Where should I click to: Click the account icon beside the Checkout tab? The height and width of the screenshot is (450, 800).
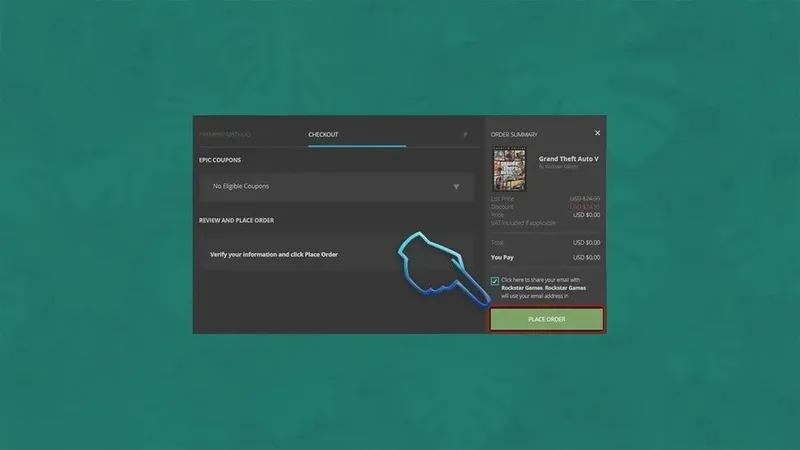464,133
